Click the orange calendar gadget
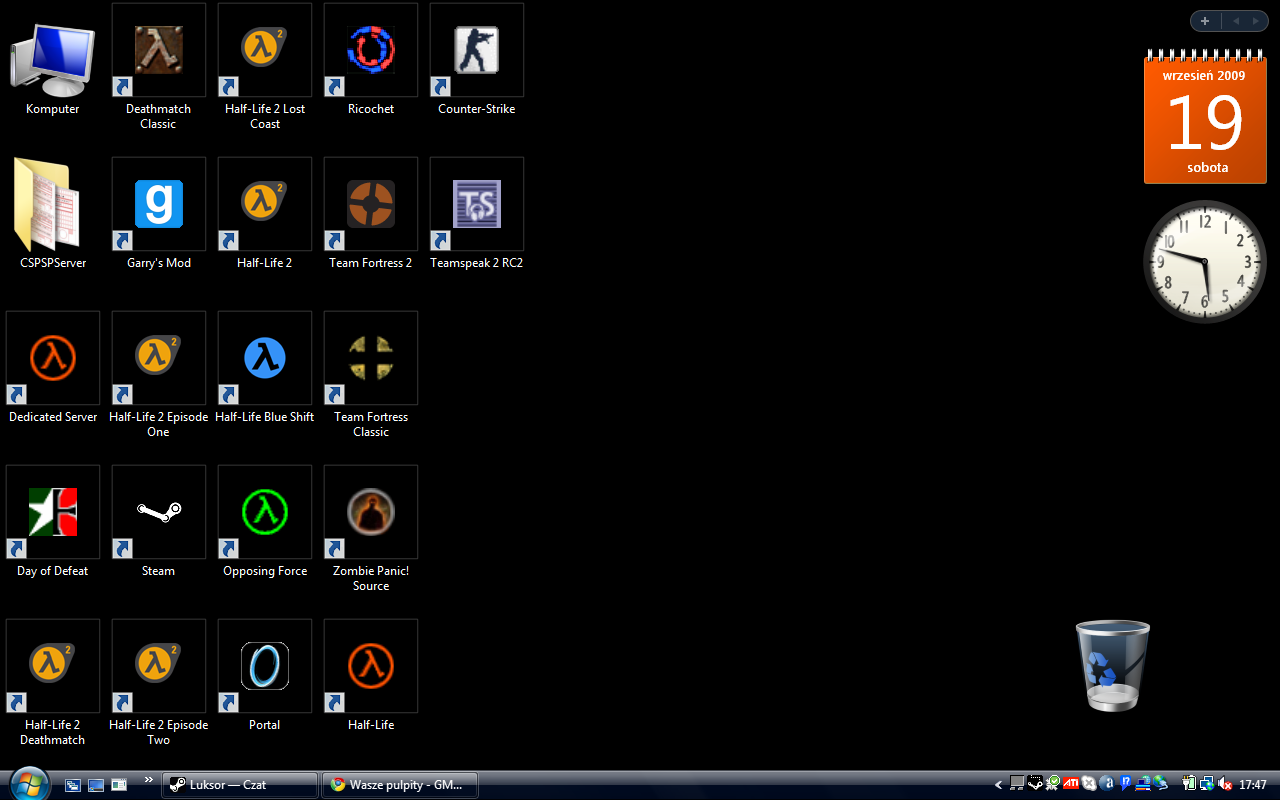This screenshot has height=800, width=1280. click(x=1207, y=117)
